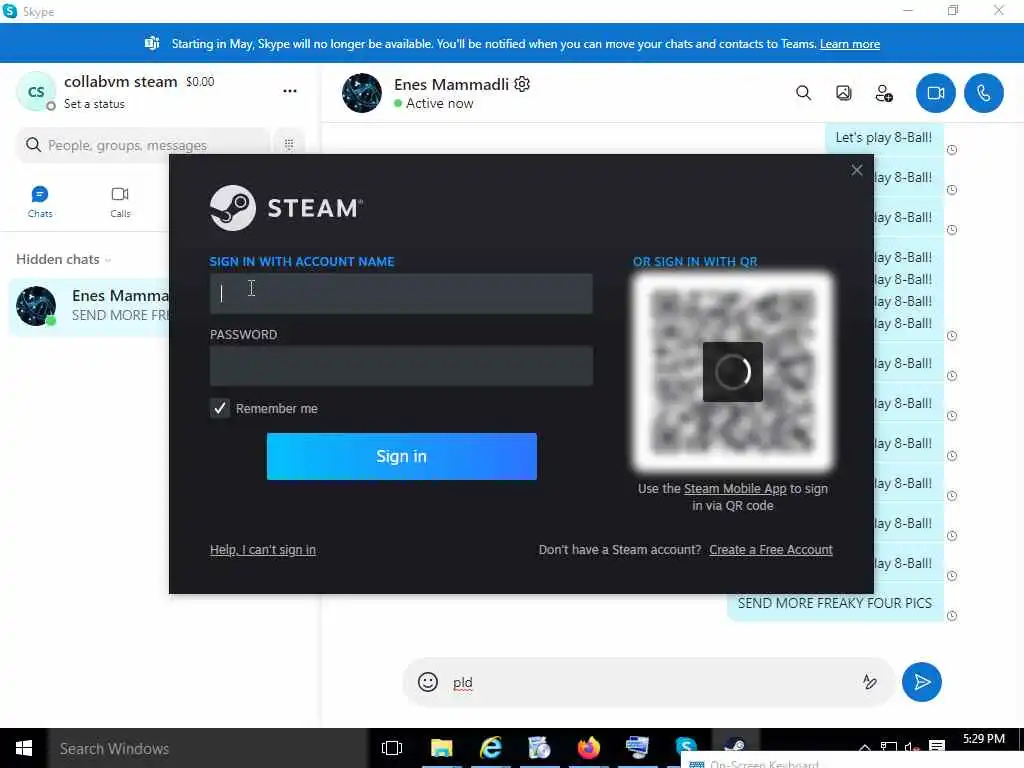Close the Steam sign-in dialog
The image size is (1024, 768).
click(856, 170)
